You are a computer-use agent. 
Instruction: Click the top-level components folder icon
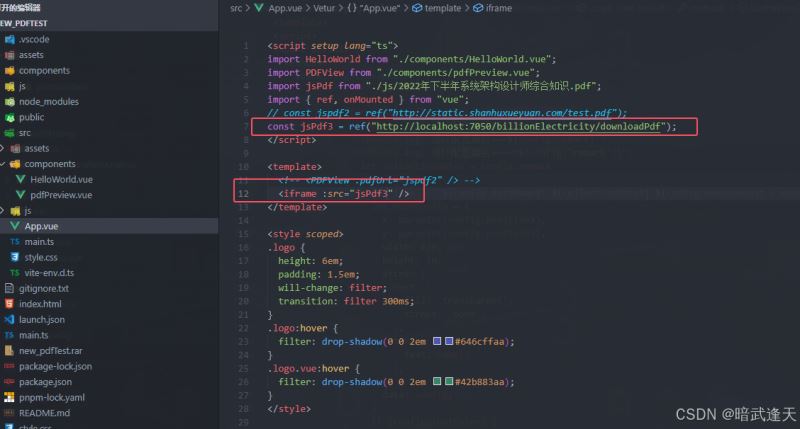click(9, 70)
